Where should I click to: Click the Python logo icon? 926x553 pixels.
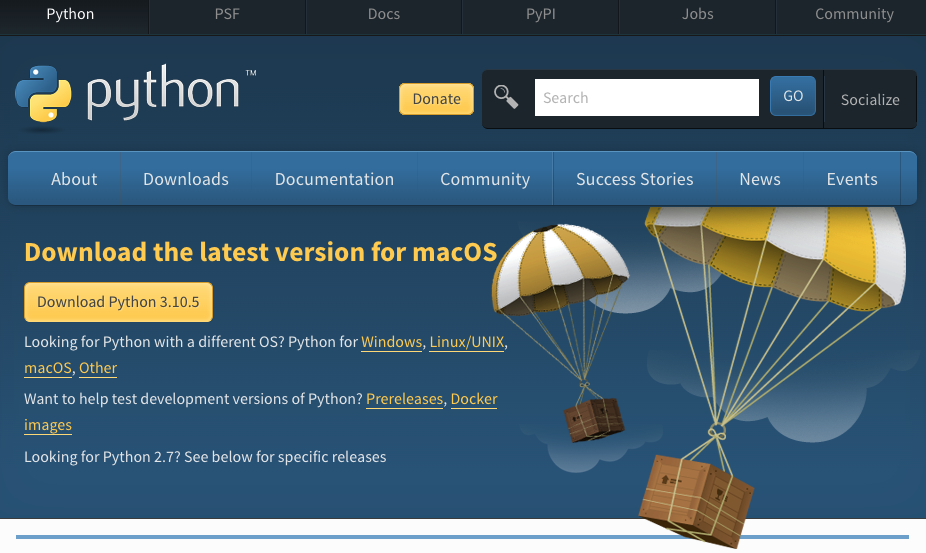click(43, 94)
